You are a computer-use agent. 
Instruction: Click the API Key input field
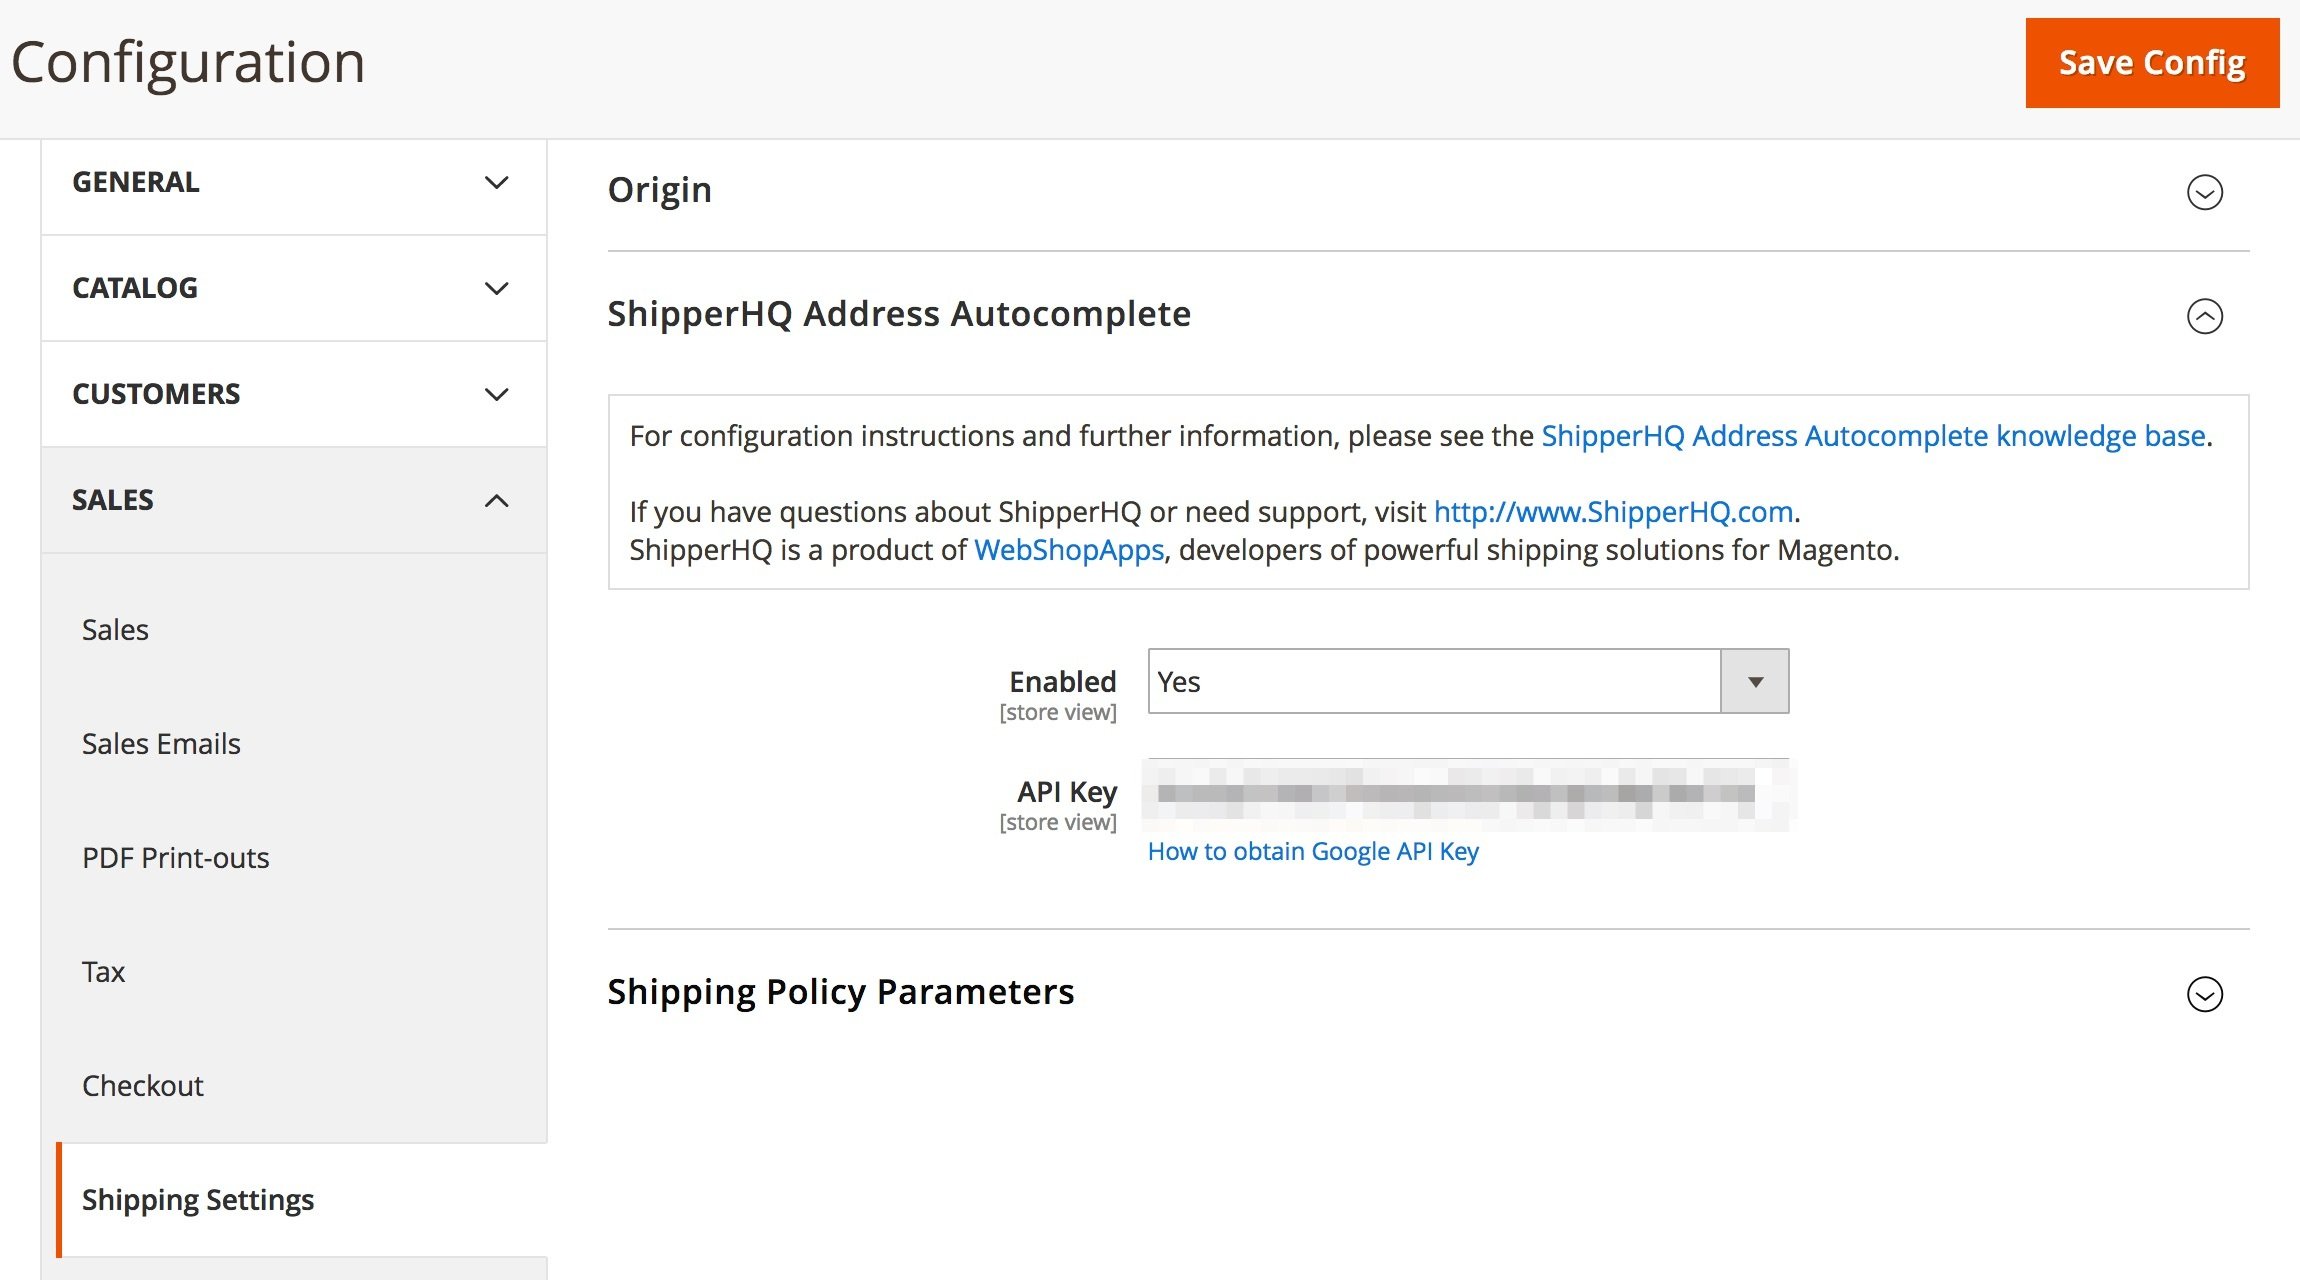[x=1468, y=794]
